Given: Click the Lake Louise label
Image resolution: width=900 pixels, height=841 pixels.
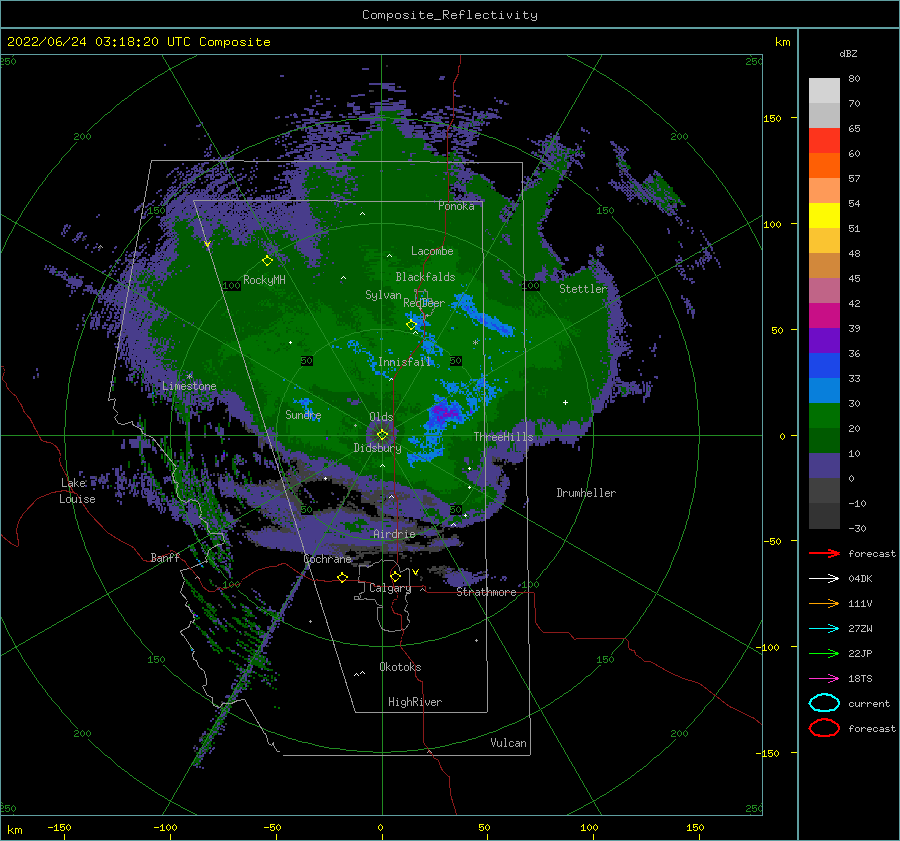Looking at the screenshot, I should click(x=78, y=491).
